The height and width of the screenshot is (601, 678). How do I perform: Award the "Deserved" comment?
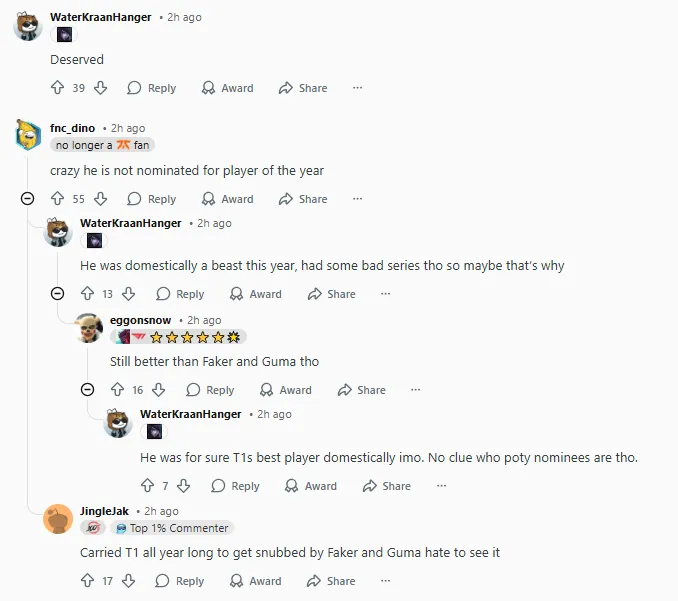227,88
